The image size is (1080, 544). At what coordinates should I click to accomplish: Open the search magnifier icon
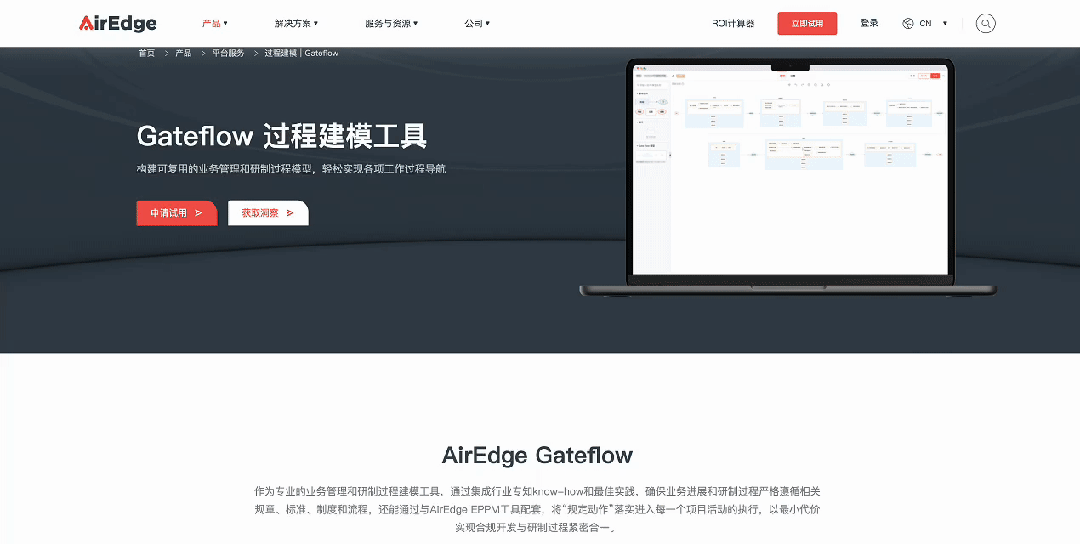986,23
